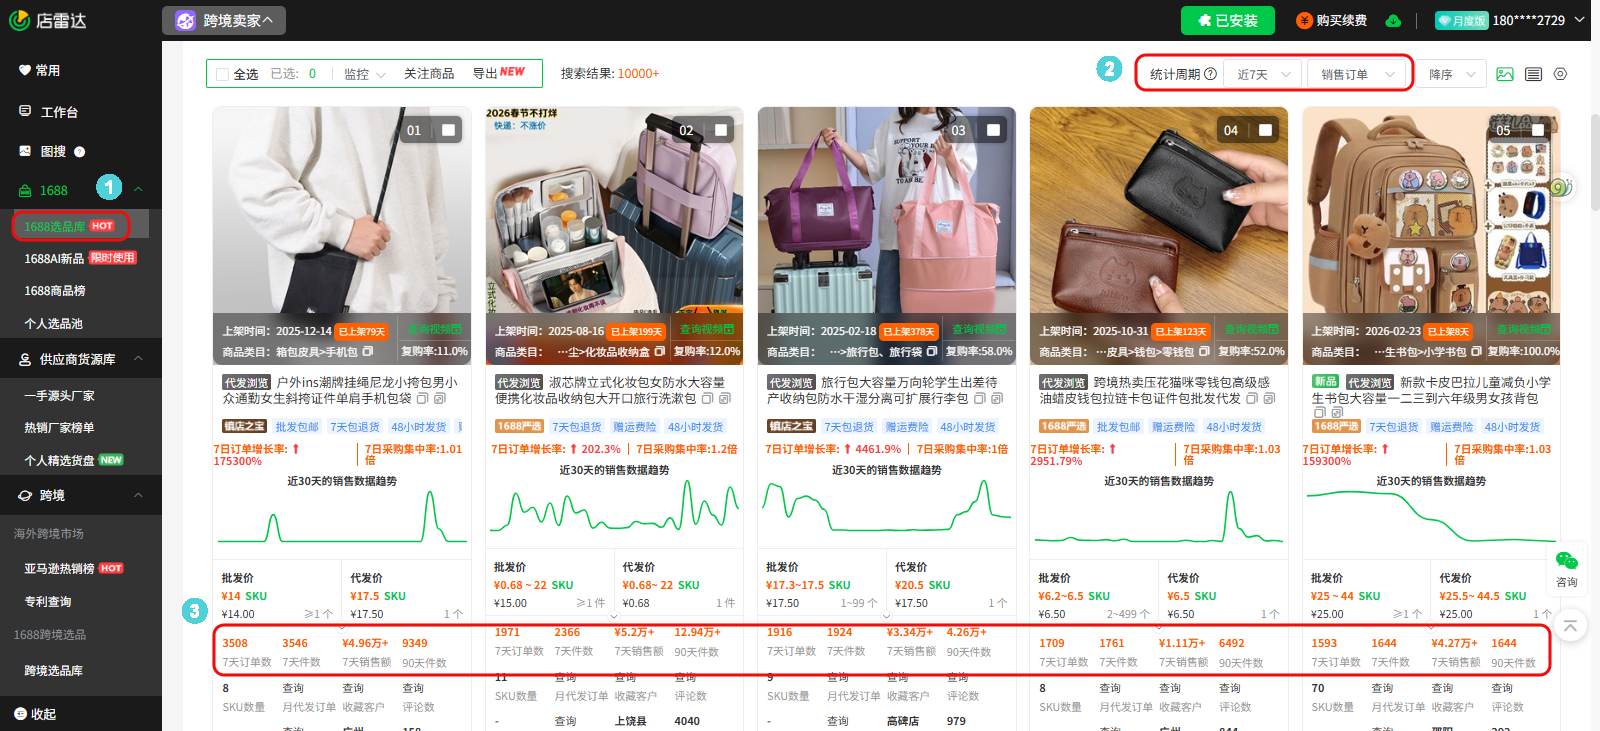Expand the 降序 order dropdown
Viewport: 1600px width, 731px height.
pyautogui.click(x=1451, y=74)
